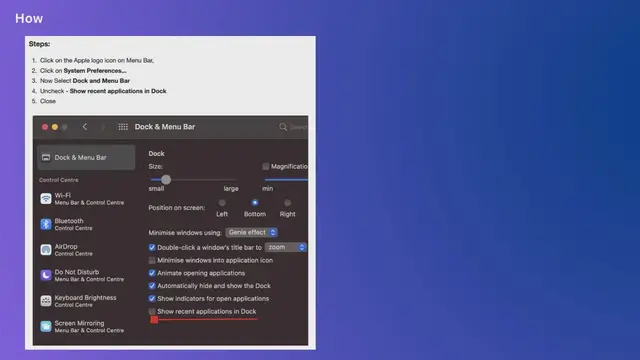Image resolution: width=640 pixels, height=360 pixels.
Task: Go back with the left chevron
Action: tap(85, 127)
